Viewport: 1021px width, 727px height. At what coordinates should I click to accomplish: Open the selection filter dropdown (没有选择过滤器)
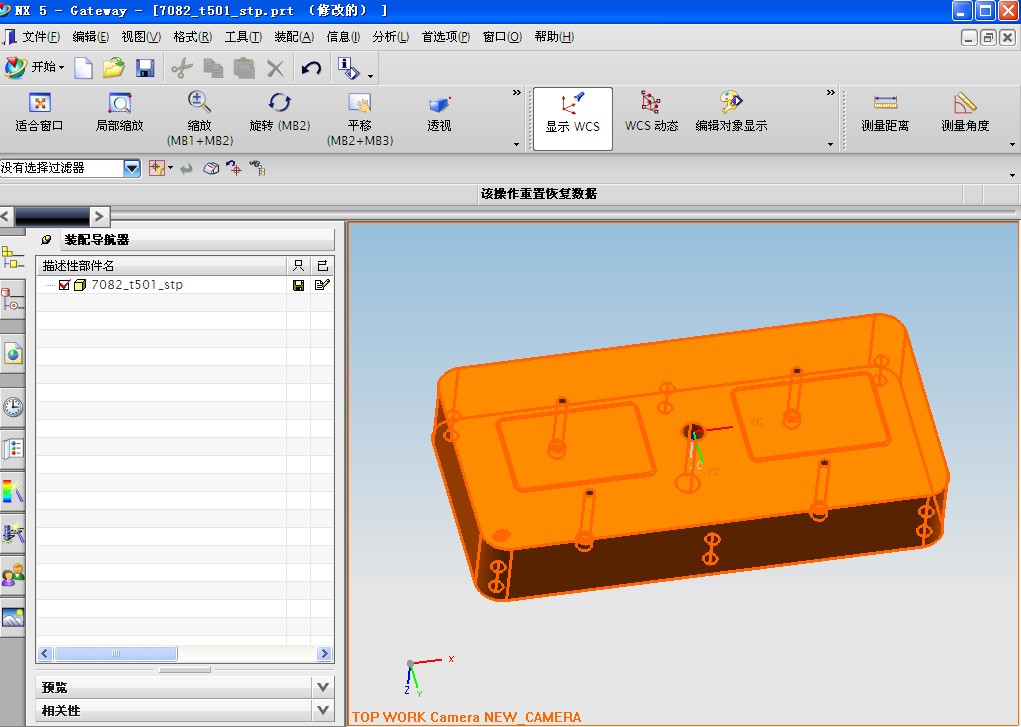click(x=132, y=169)
